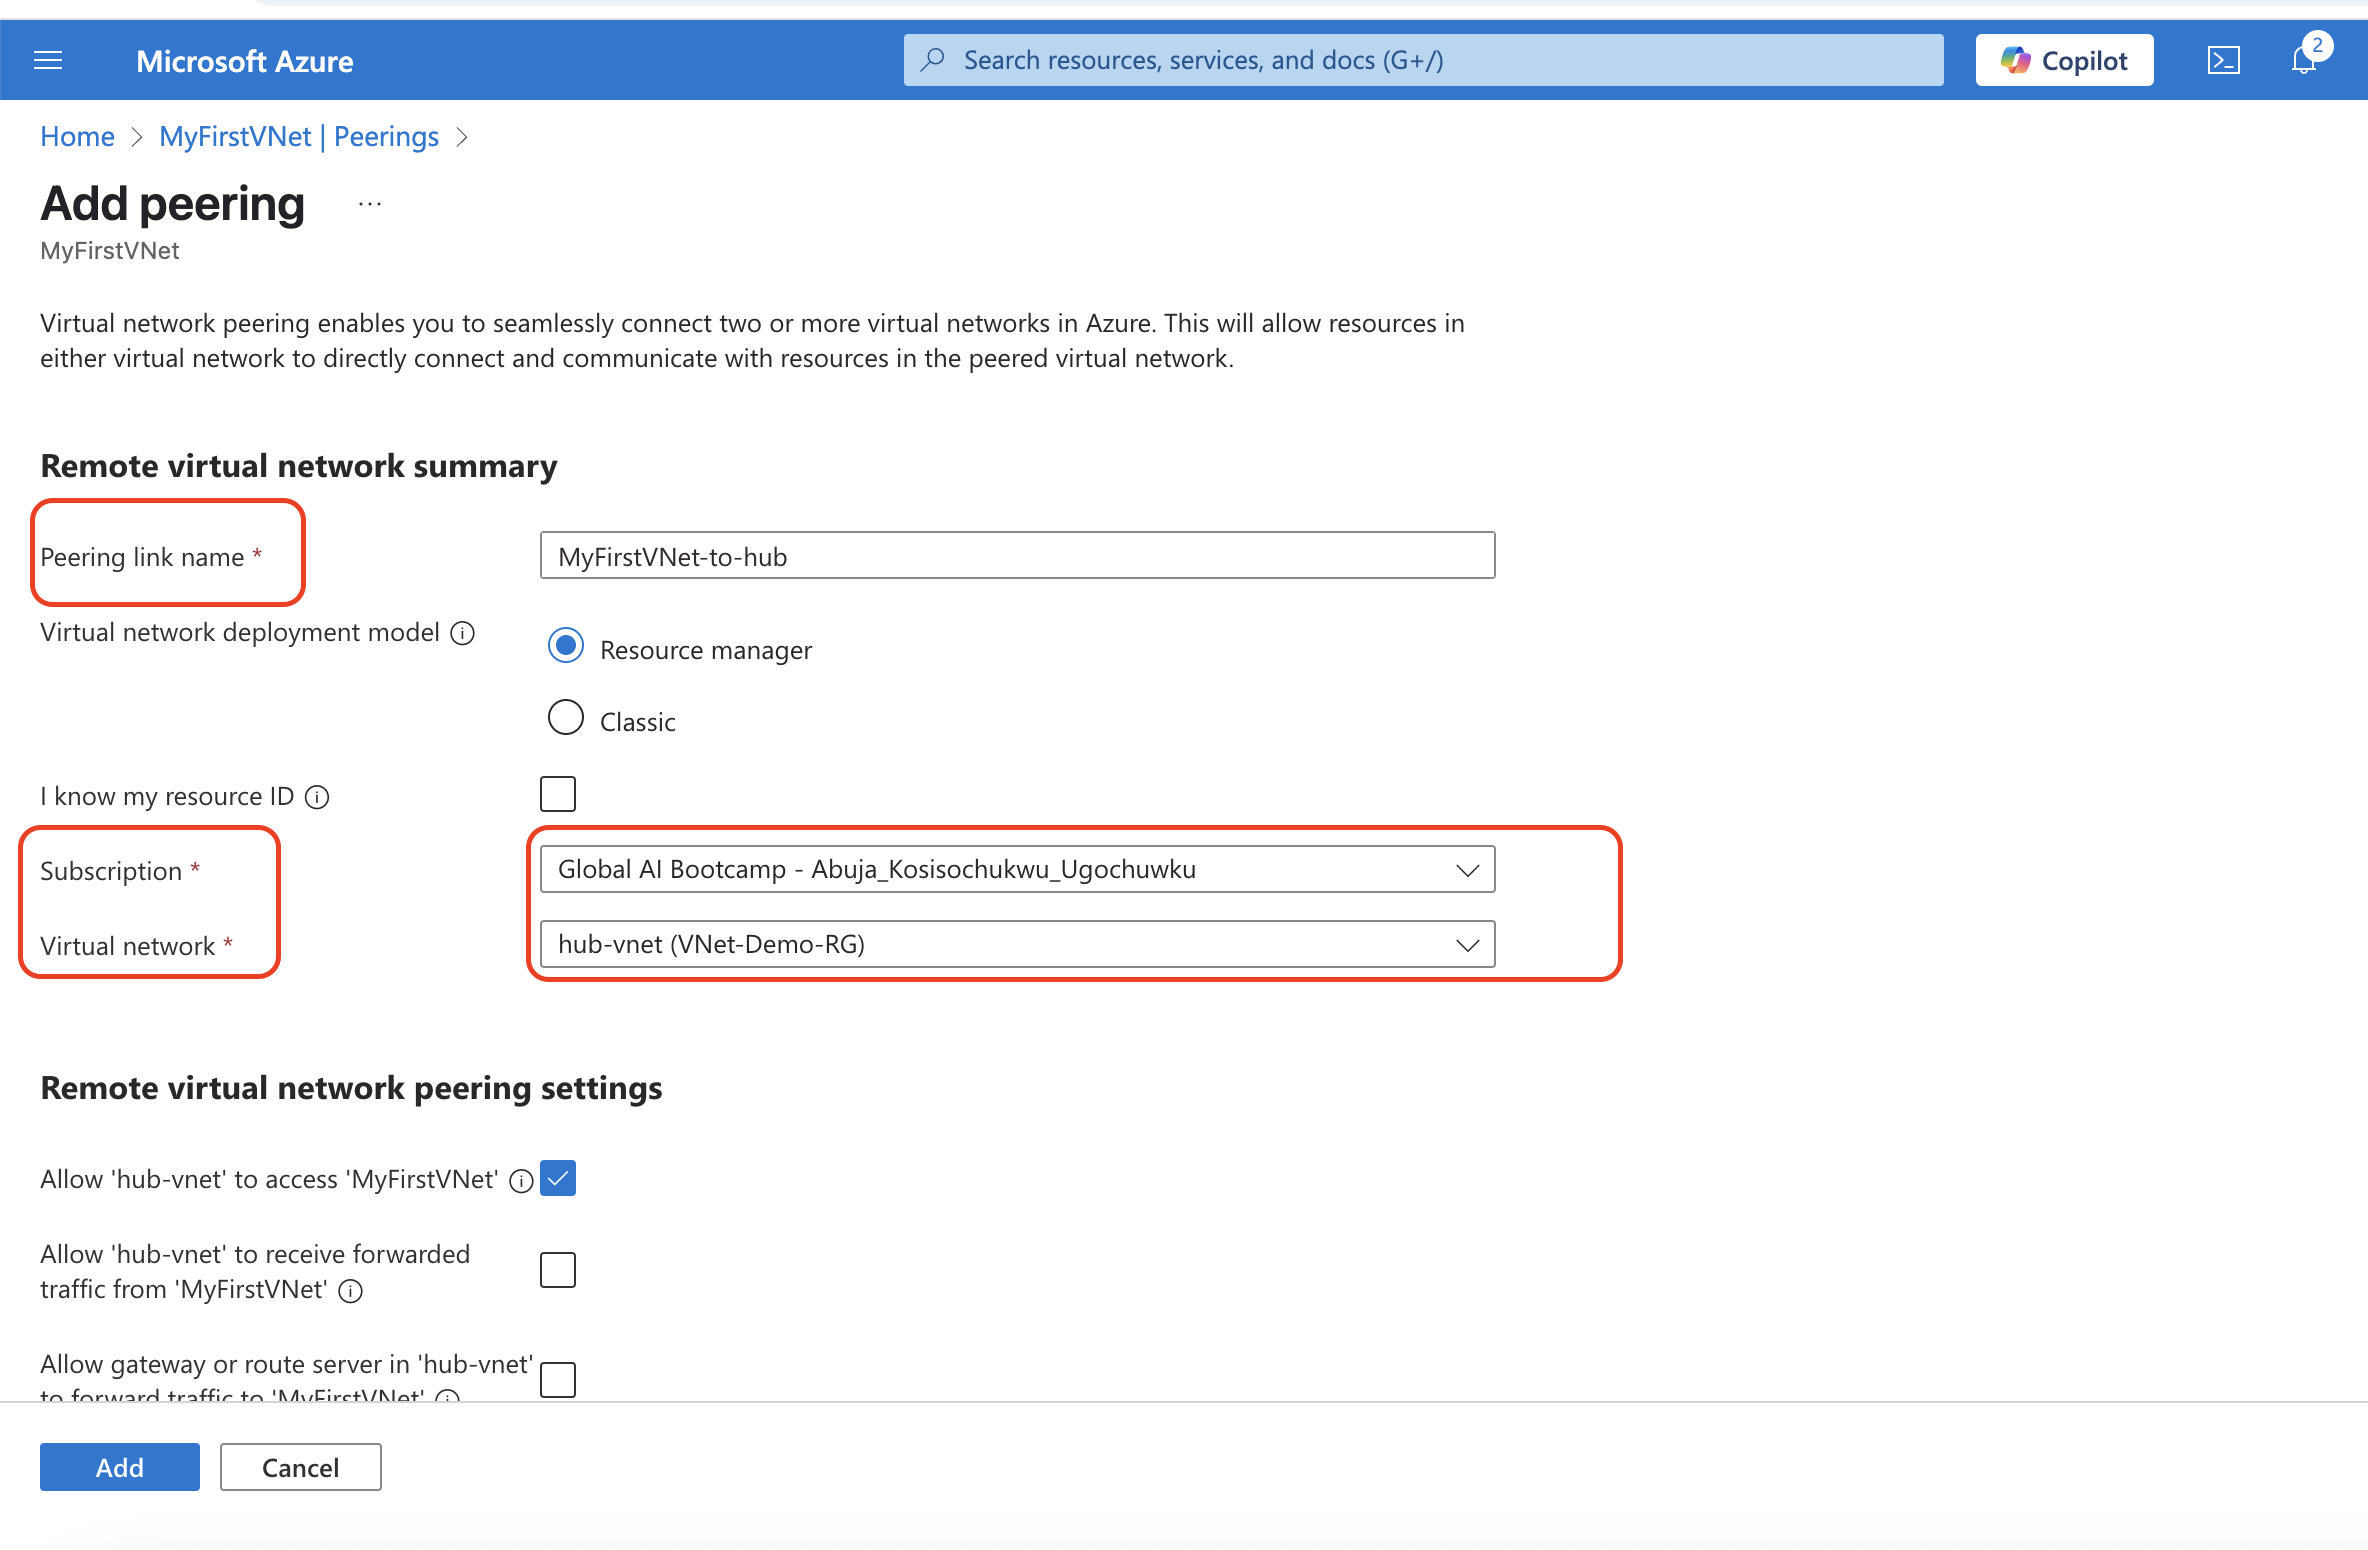Tick the I know my resource ID checkbox

pos(558,794)
